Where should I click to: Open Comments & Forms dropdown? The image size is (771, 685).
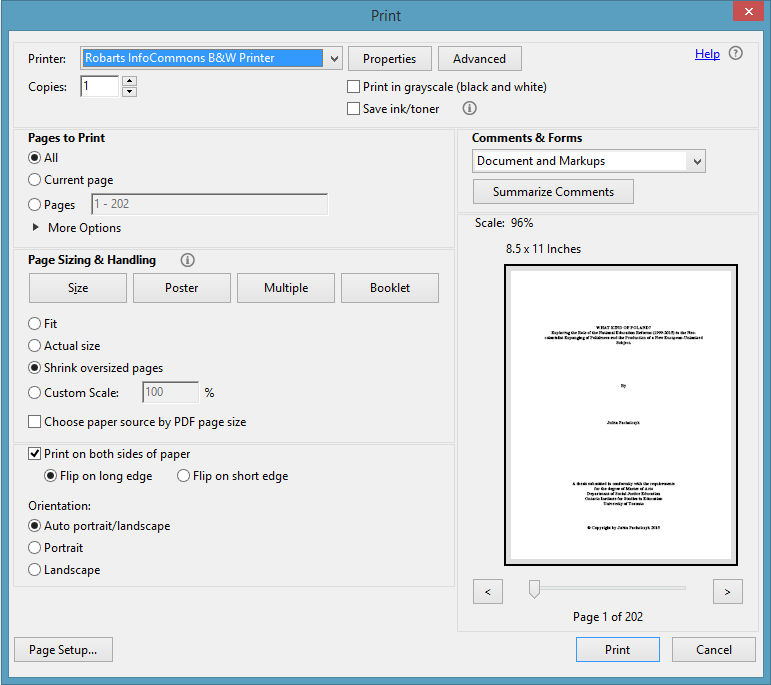[x=697, y=161]
